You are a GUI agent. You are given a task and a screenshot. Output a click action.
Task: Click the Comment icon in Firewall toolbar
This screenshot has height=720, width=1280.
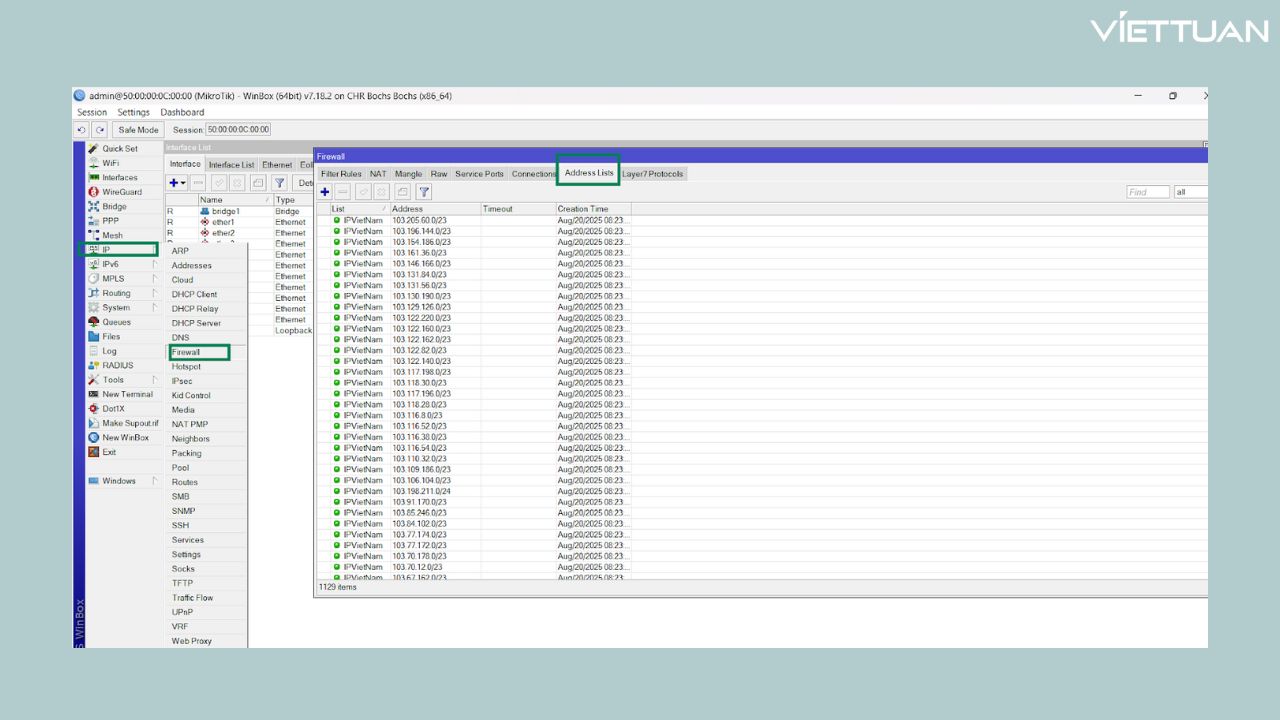402,191
